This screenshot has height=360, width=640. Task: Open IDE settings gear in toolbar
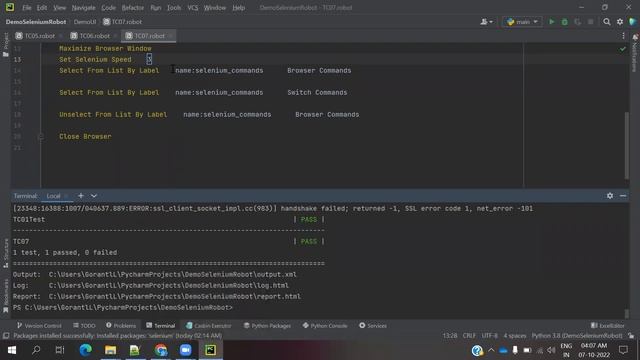tap(620, 22)
